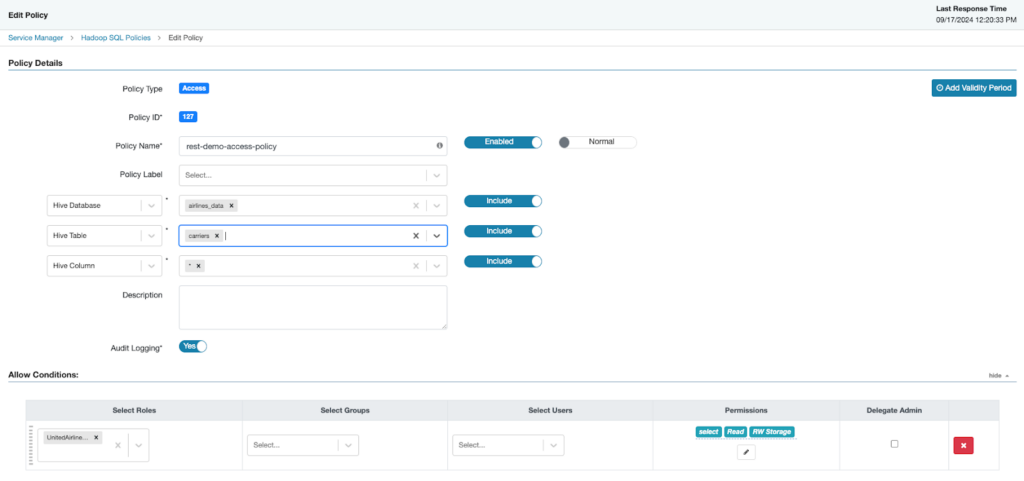
Task: Open Hadoop SQL Policies breadcrumb
Action: [x=117, y=37]
